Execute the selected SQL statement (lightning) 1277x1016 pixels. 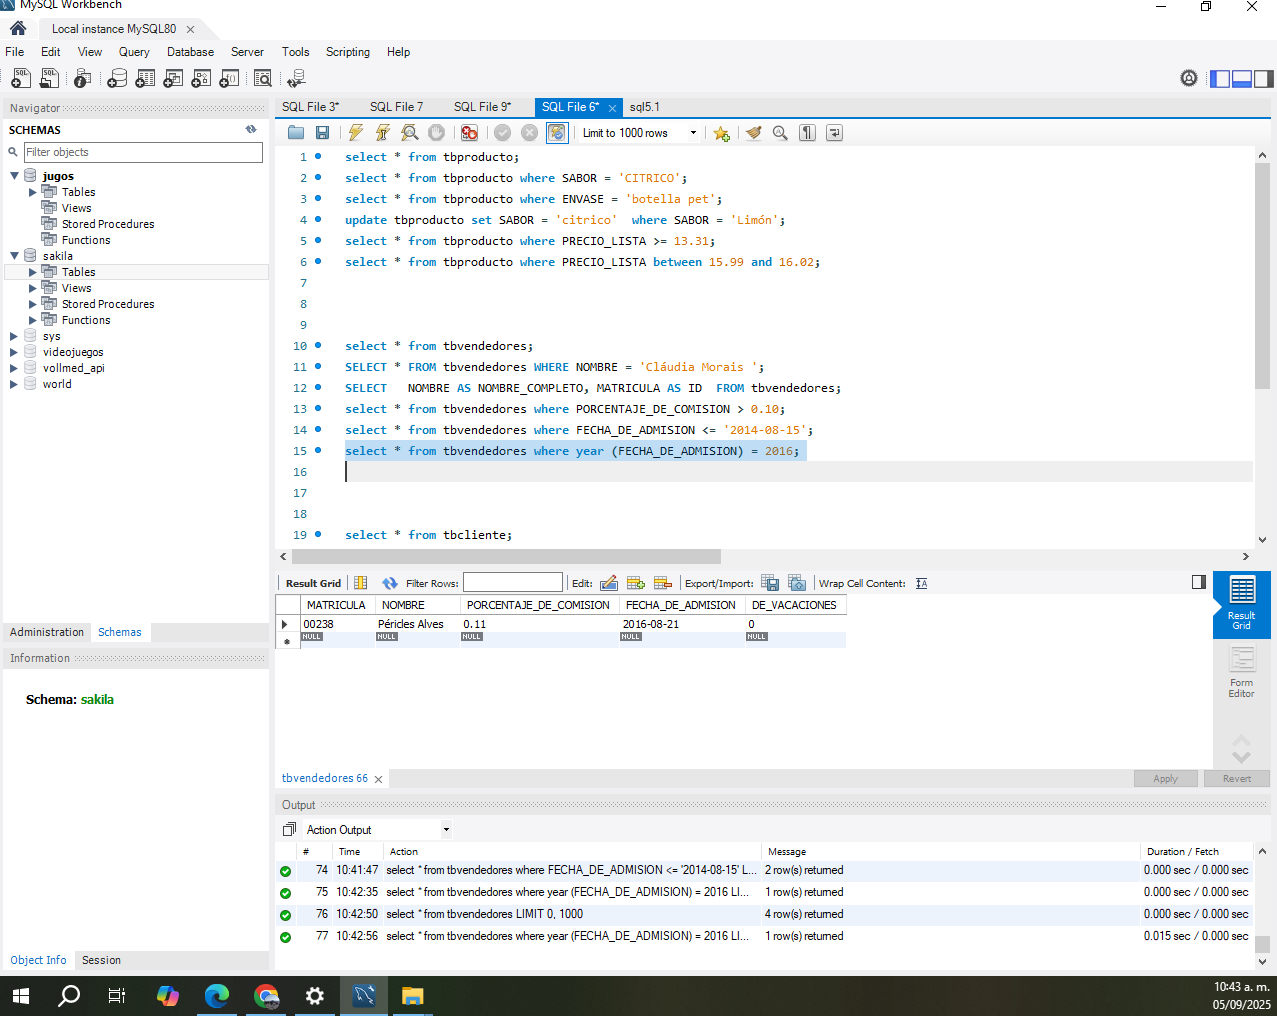click(356, 133)
